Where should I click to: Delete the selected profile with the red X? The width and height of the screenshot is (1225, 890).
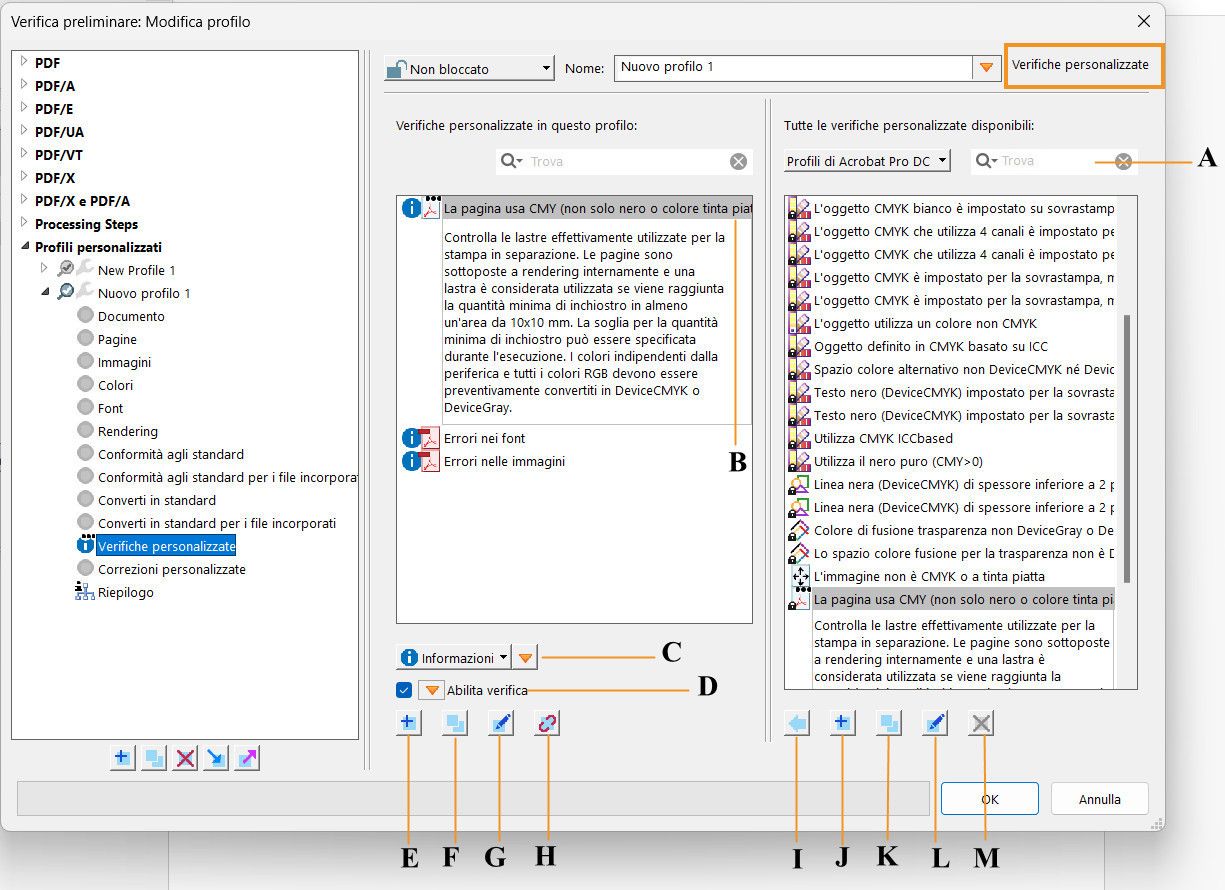184,758
